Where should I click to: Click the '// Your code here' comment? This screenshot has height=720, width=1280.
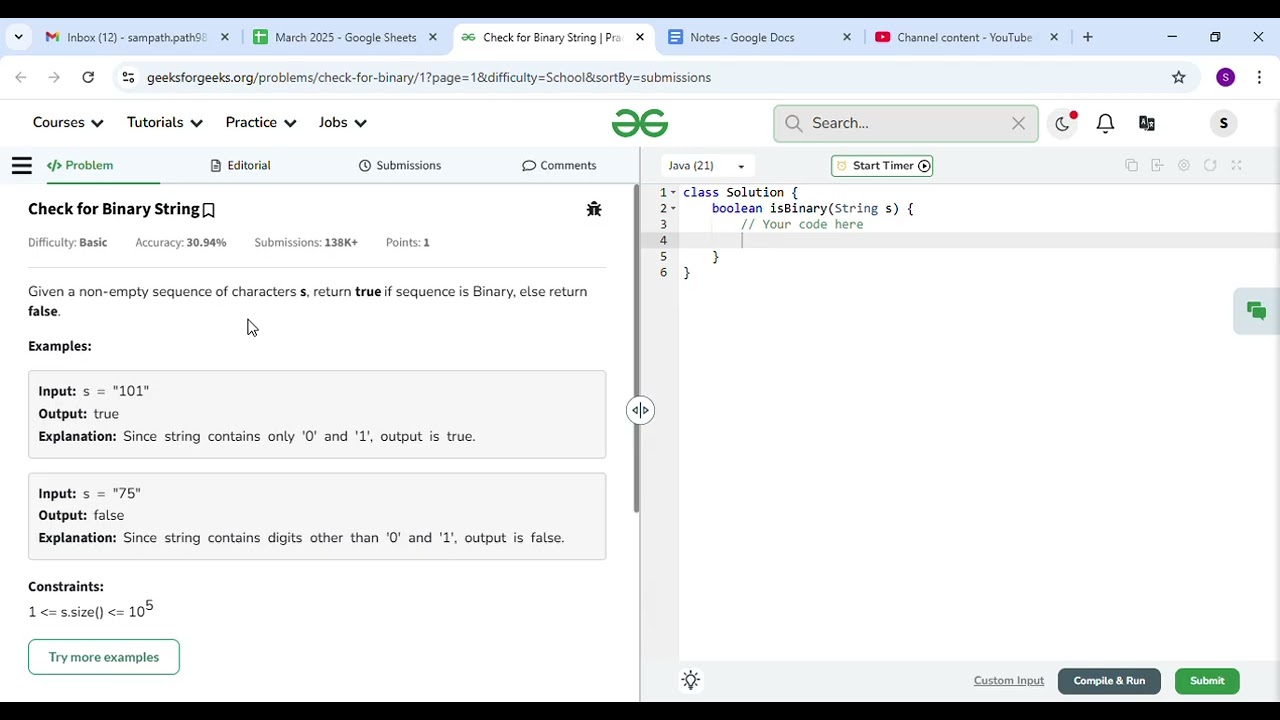pos(802,224)
